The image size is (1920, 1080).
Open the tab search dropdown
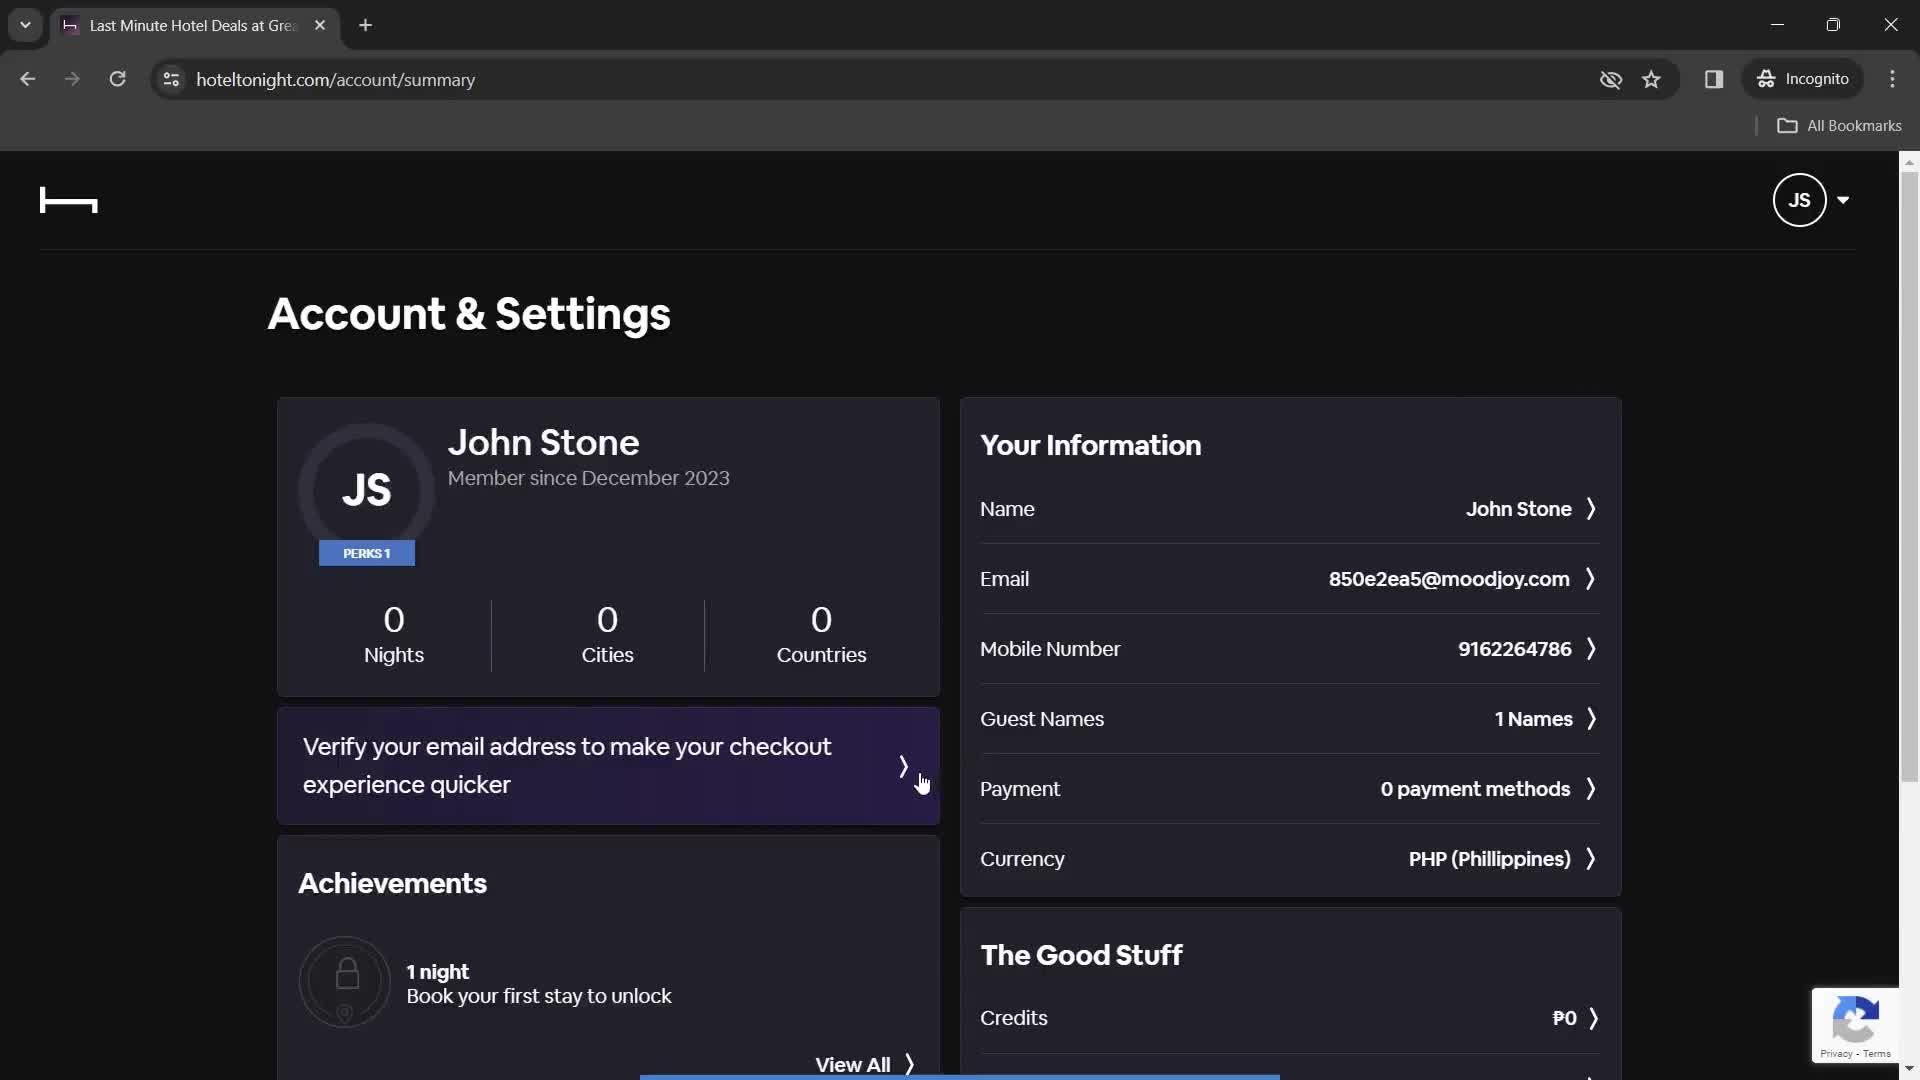pos(25,25)
